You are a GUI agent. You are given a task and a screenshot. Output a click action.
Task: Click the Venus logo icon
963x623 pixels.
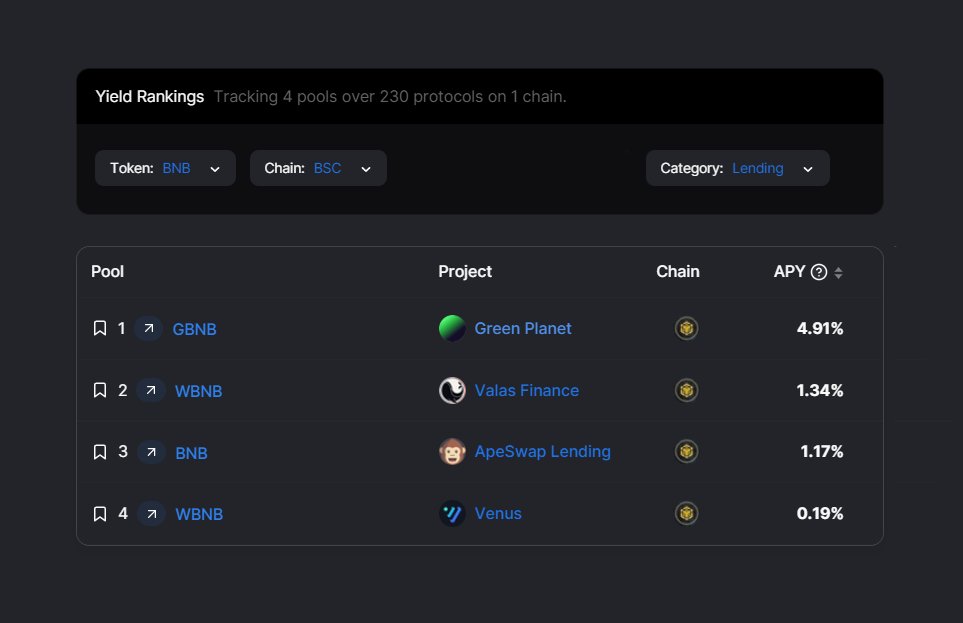[452, 513]
